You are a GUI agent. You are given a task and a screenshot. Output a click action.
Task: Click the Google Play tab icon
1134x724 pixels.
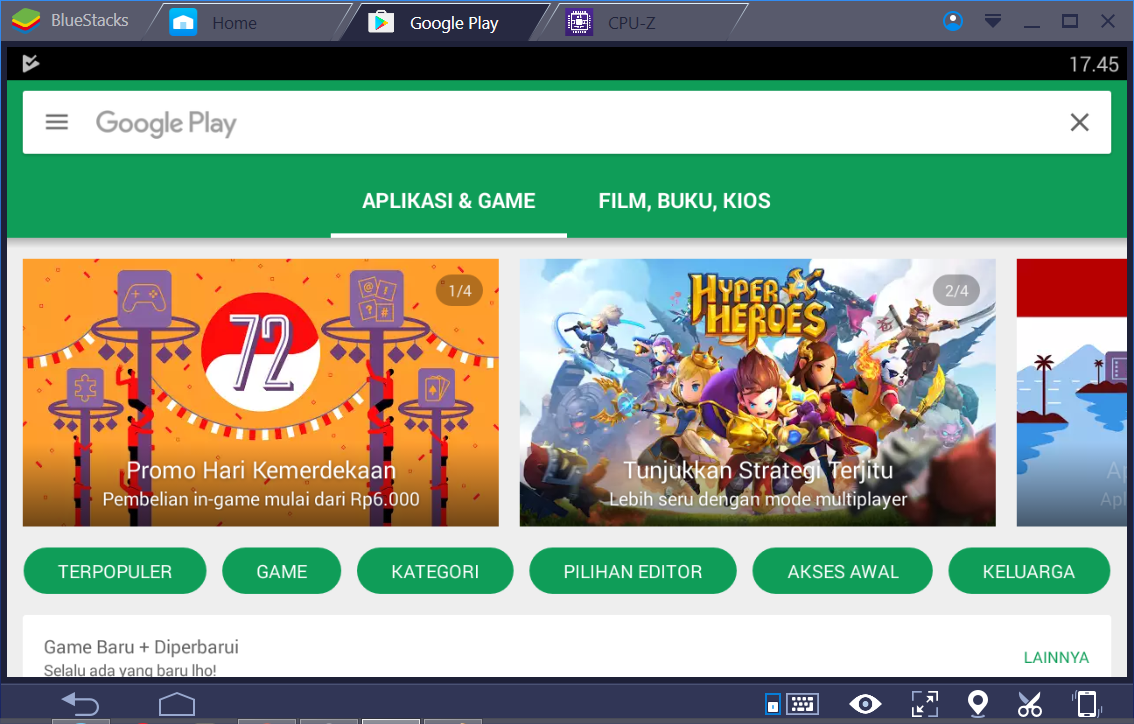(x=381, y=22)
